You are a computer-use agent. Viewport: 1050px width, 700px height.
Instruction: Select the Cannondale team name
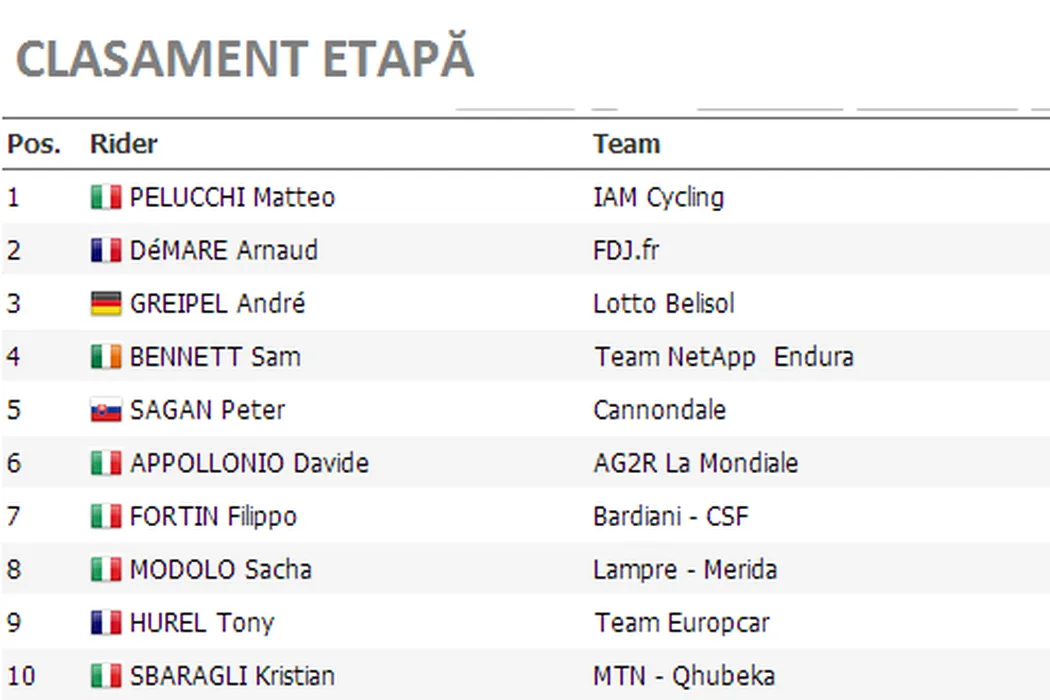pos(659,410)
